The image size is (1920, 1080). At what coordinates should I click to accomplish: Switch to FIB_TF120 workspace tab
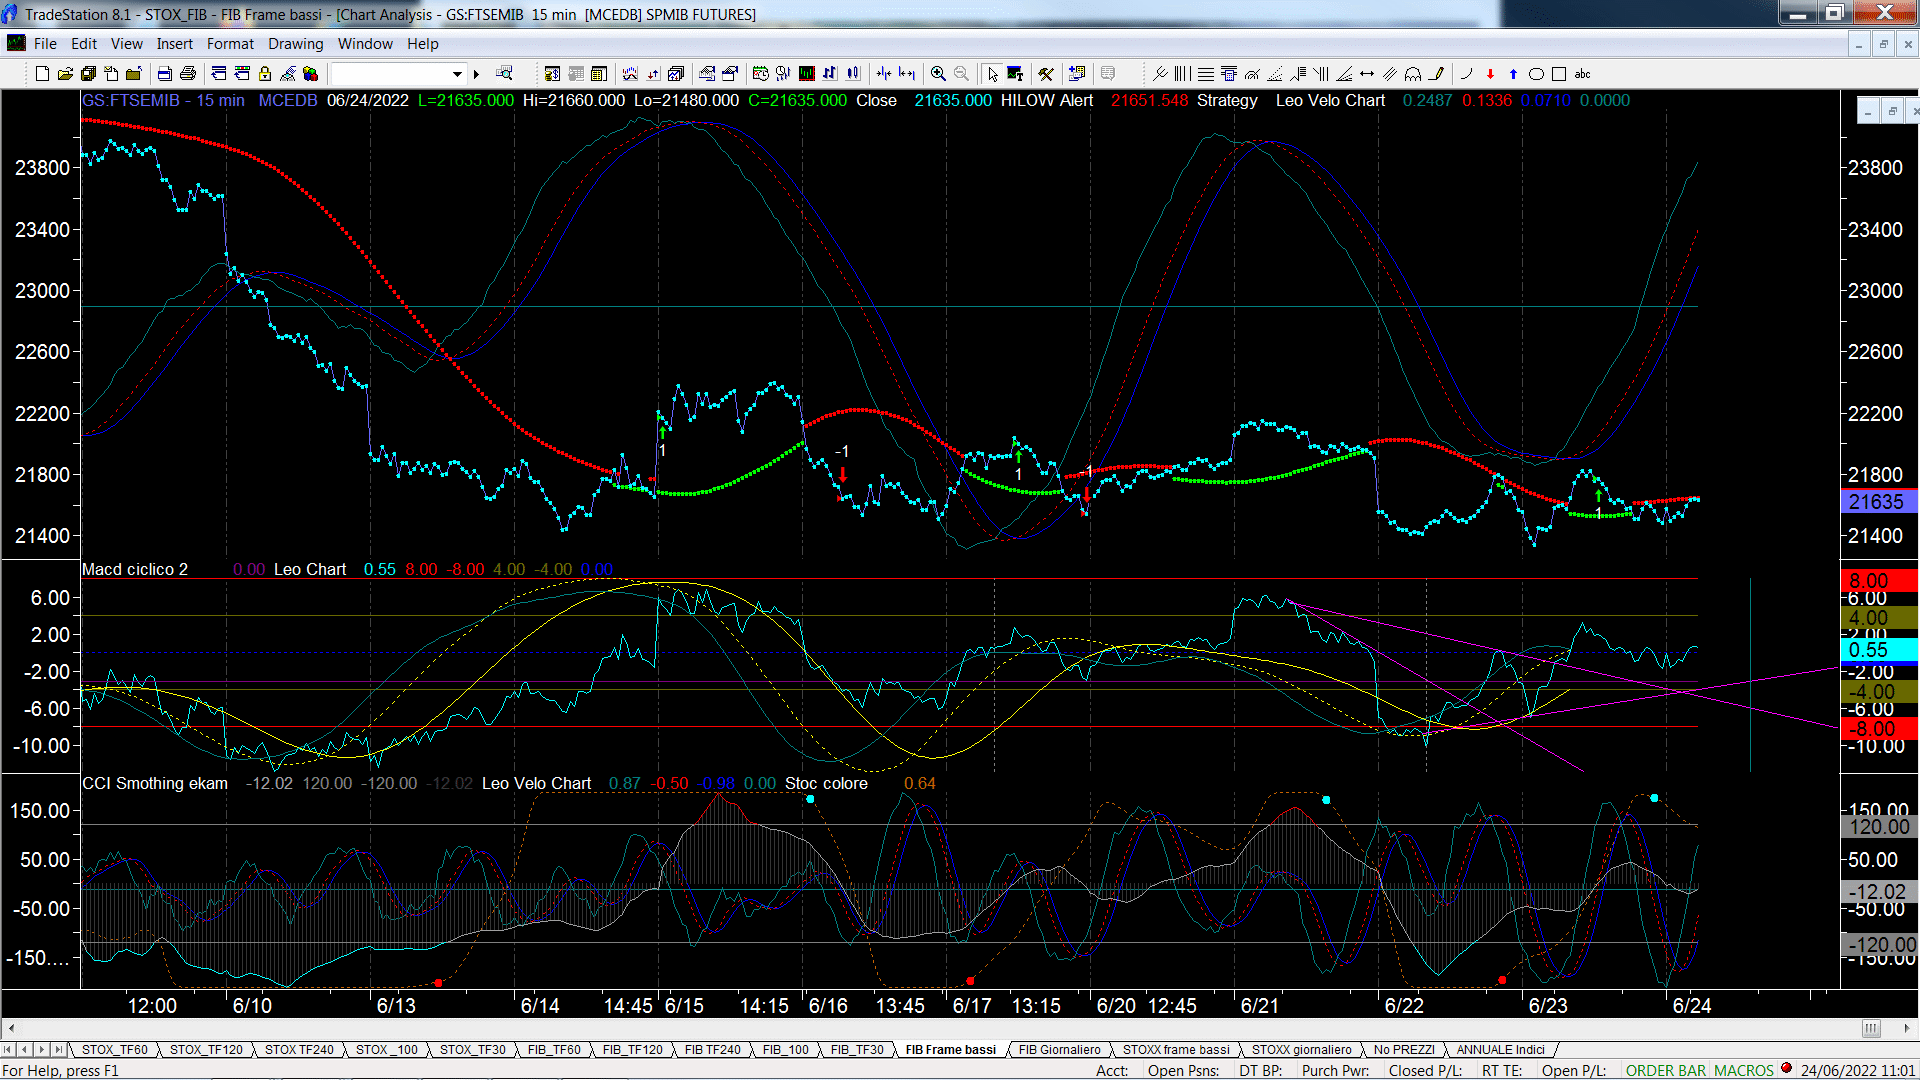pyautogui.click(x=633, y=1050)
